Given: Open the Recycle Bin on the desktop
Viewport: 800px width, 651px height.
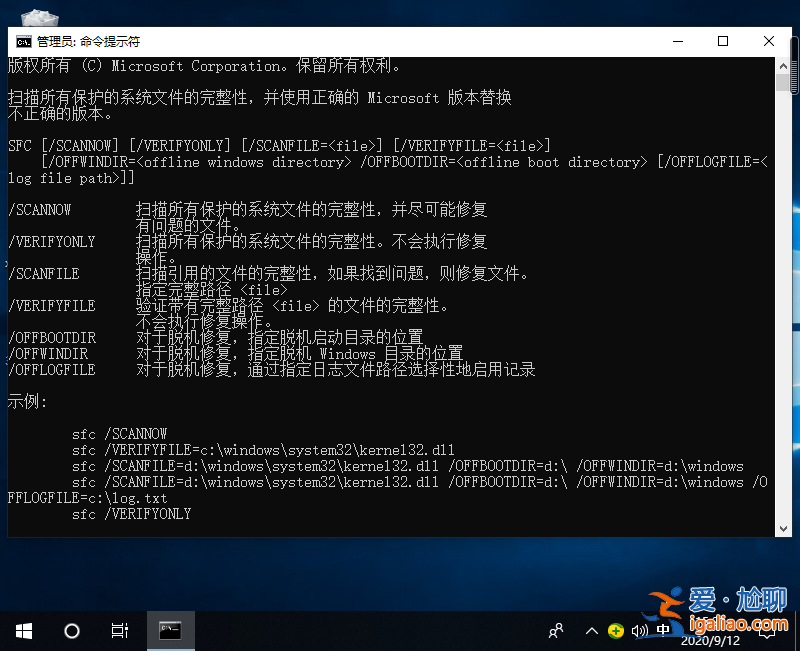Looking at the screenshot, I should pos(40,18).
